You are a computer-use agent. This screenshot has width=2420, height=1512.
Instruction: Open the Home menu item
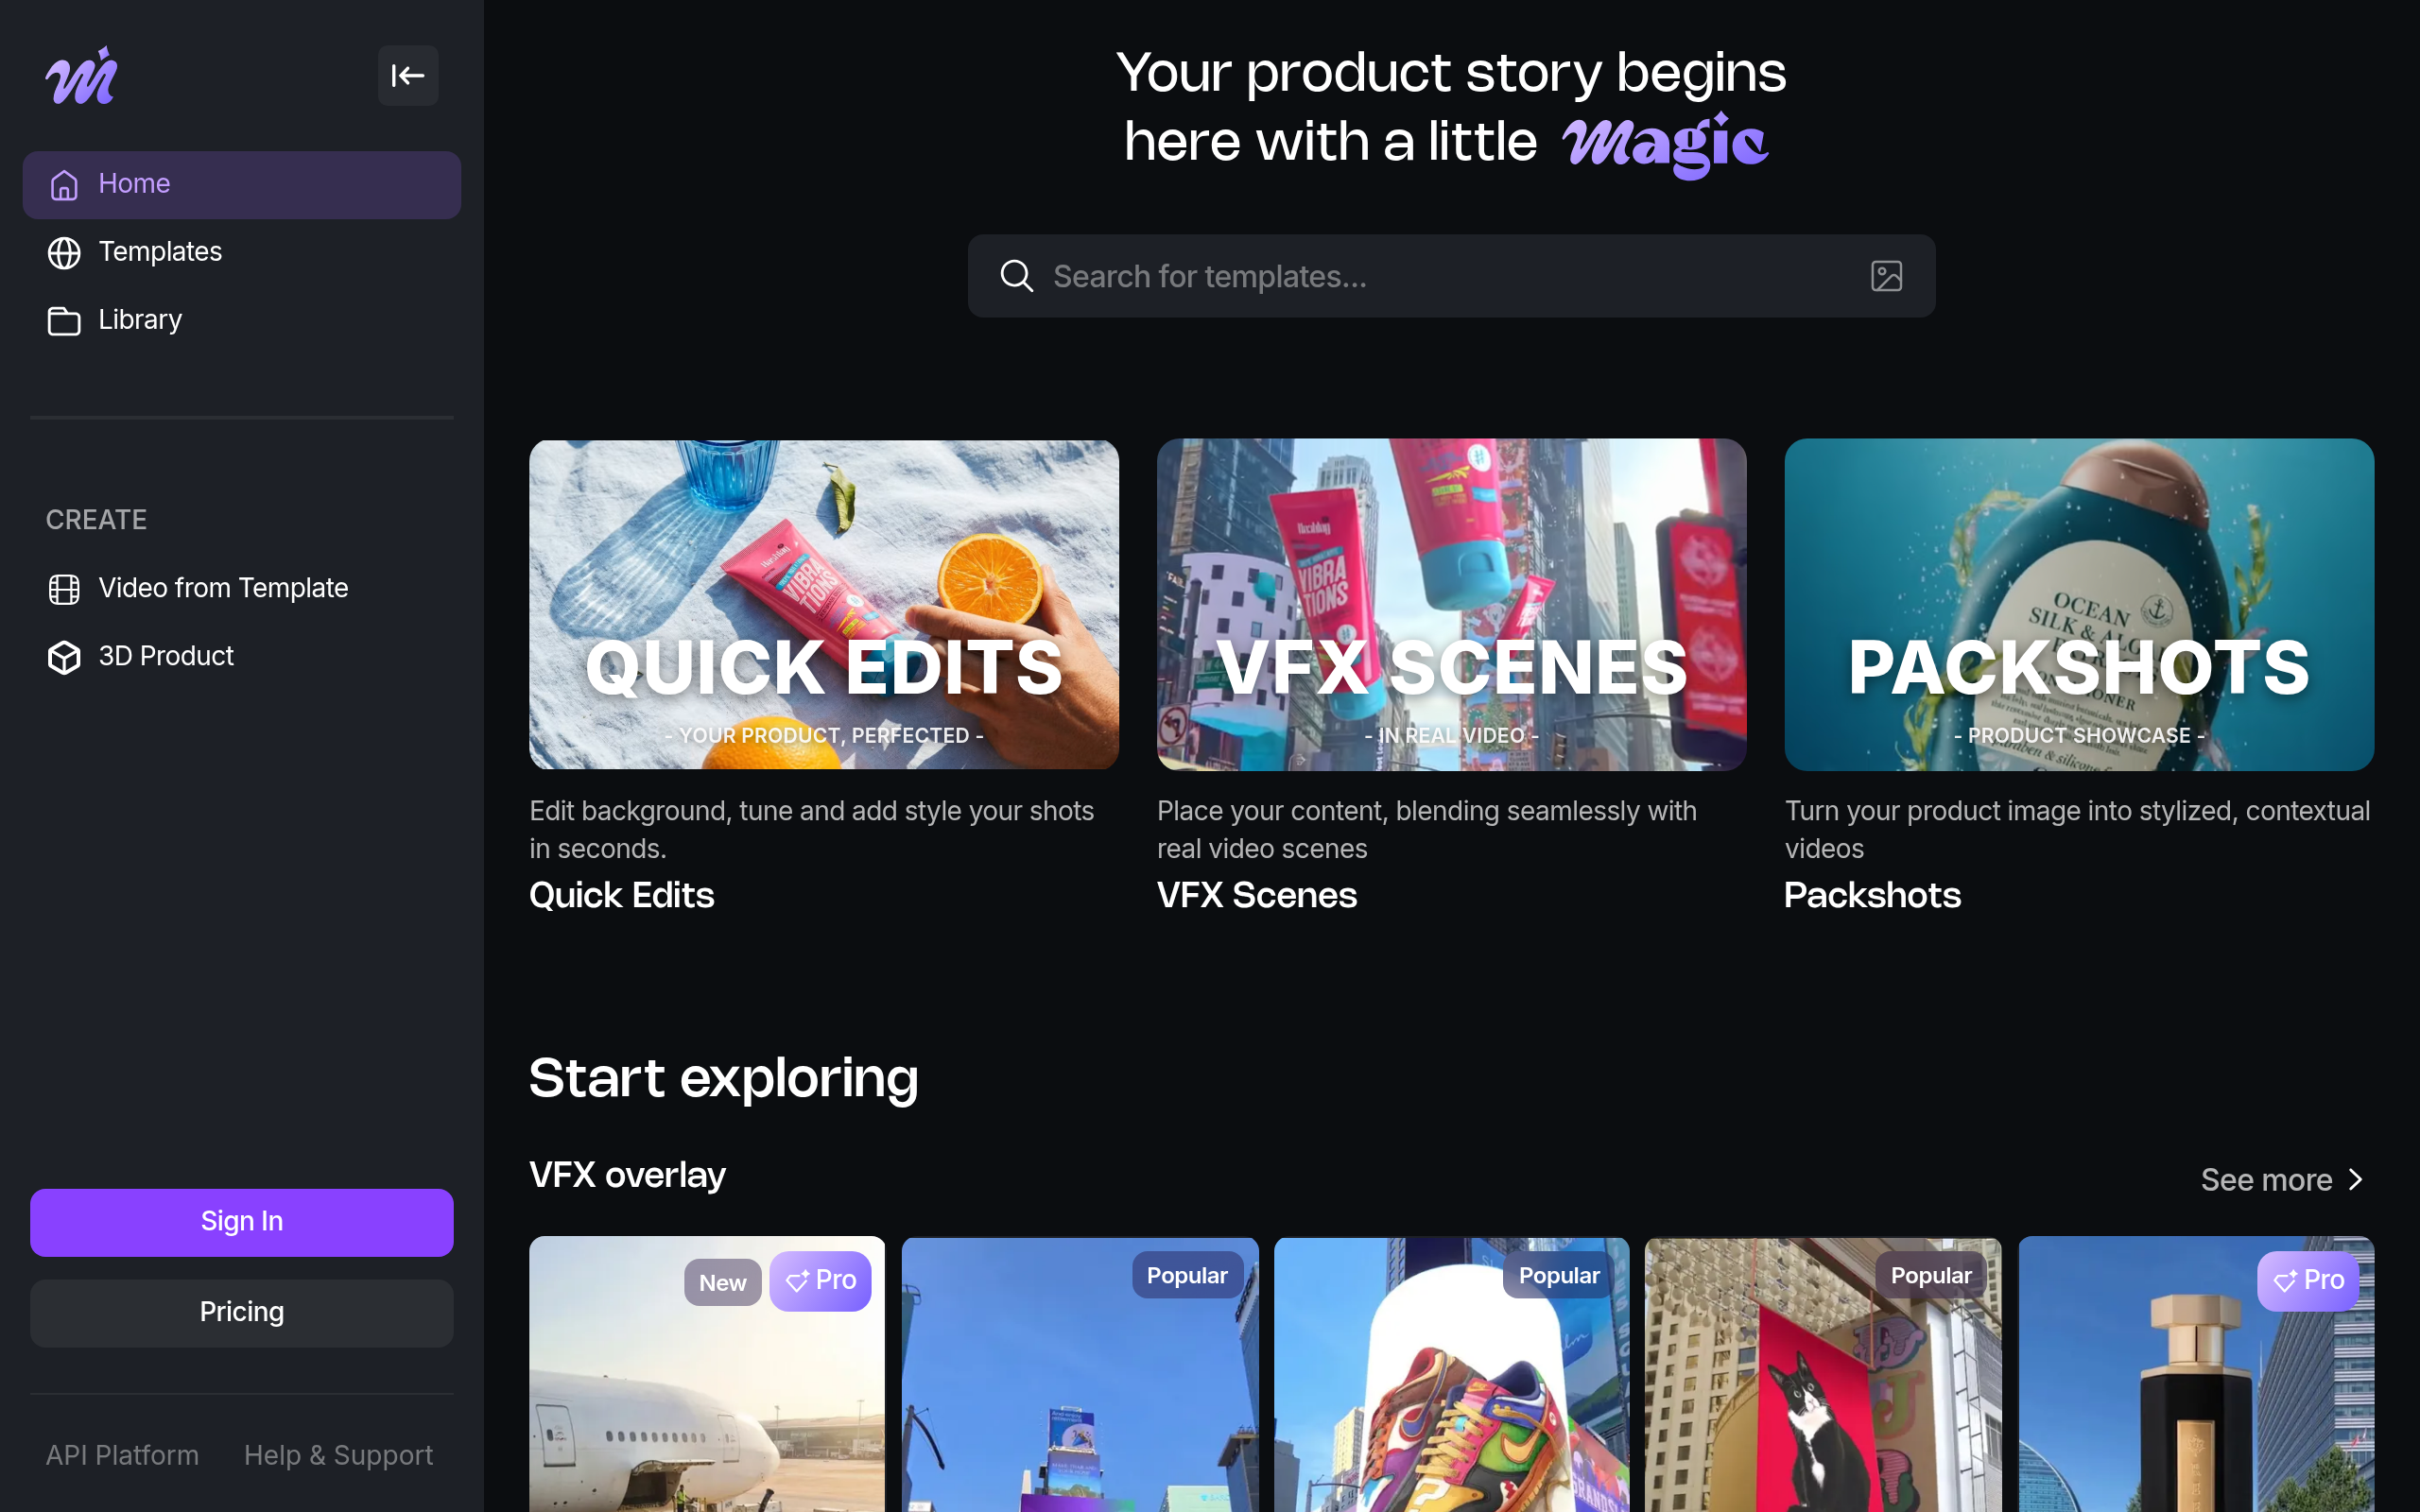[242, 185]
